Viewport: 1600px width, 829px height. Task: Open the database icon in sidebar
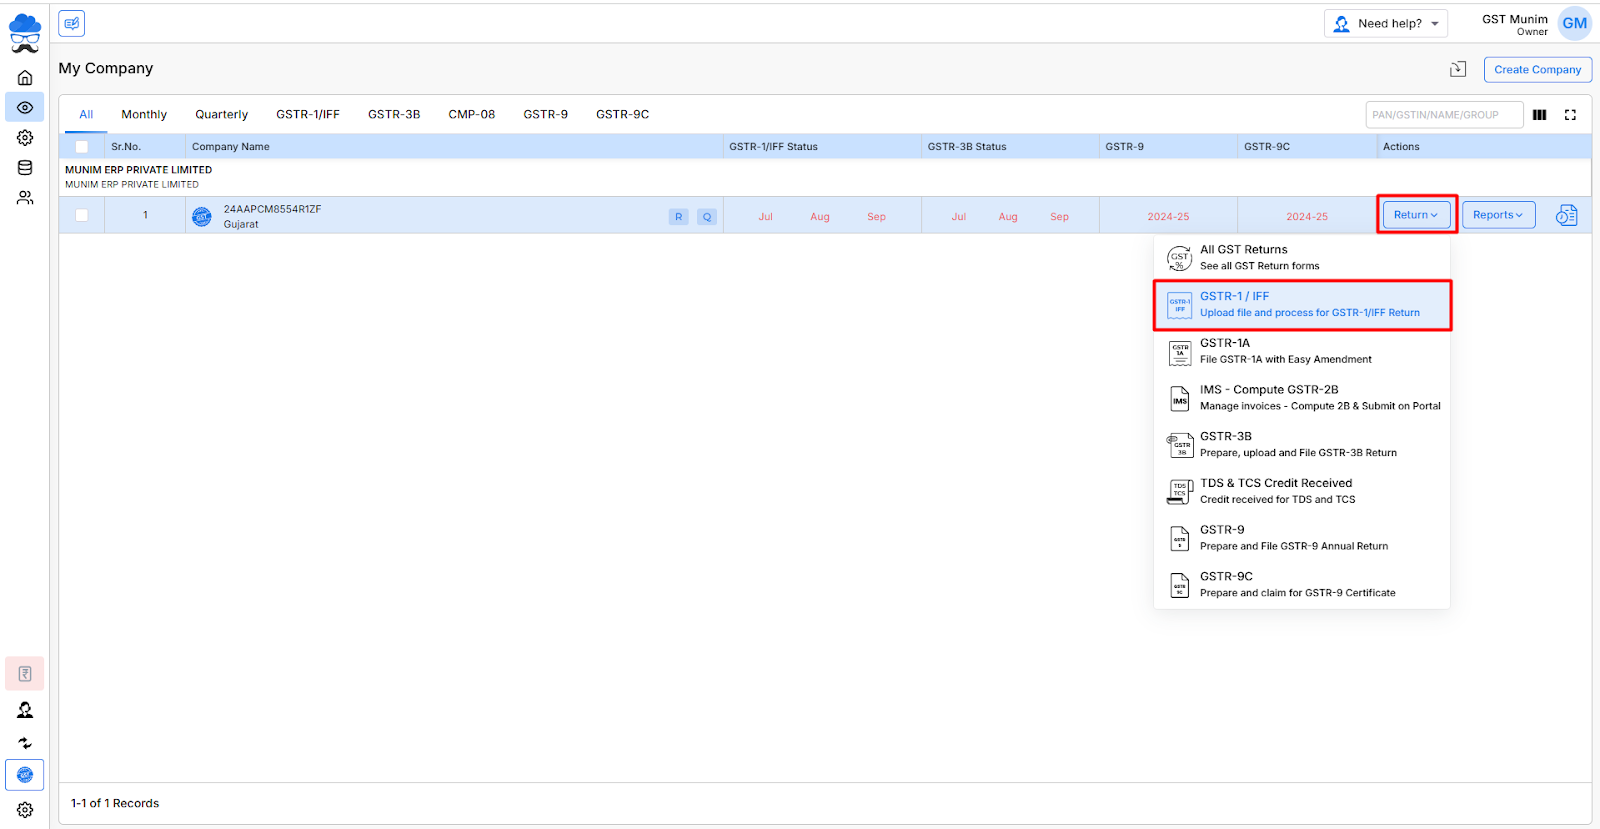coord(25,168)
